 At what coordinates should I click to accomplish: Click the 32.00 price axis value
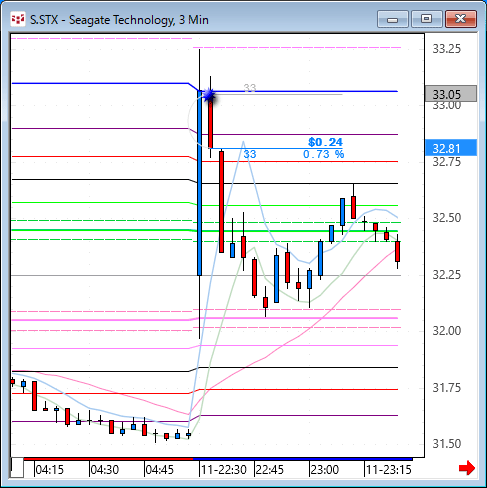[x=447, y=331]
